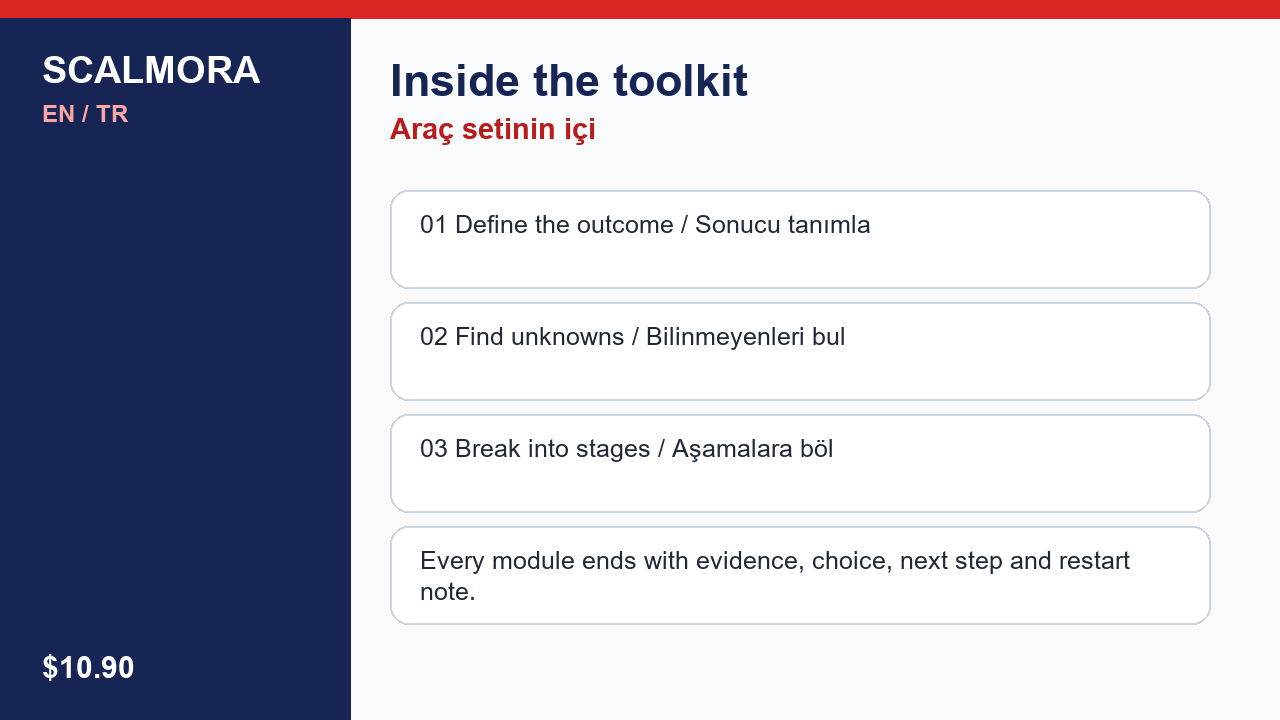Open the "01 Define the outcome" card
1280x720 pixels.
click(x=800, y=239)
